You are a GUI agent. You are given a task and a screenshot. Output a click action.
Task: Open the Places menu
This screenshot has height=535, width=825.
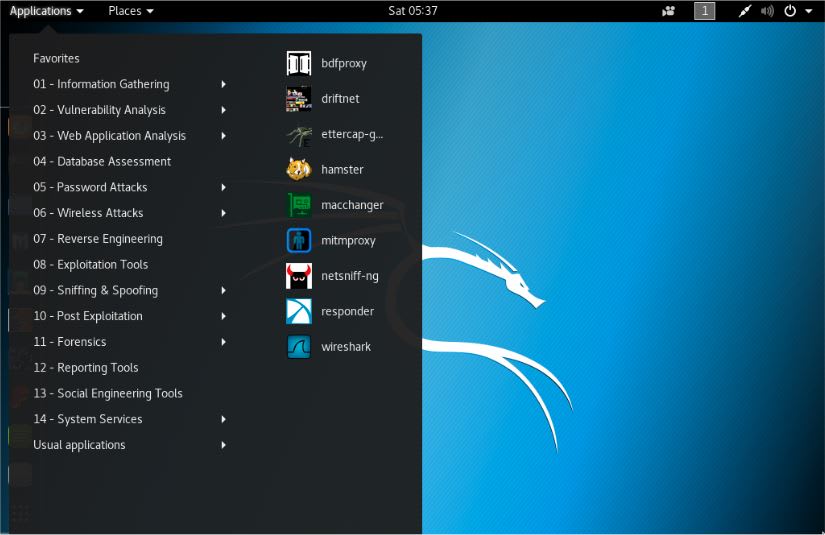click(130, 11)
